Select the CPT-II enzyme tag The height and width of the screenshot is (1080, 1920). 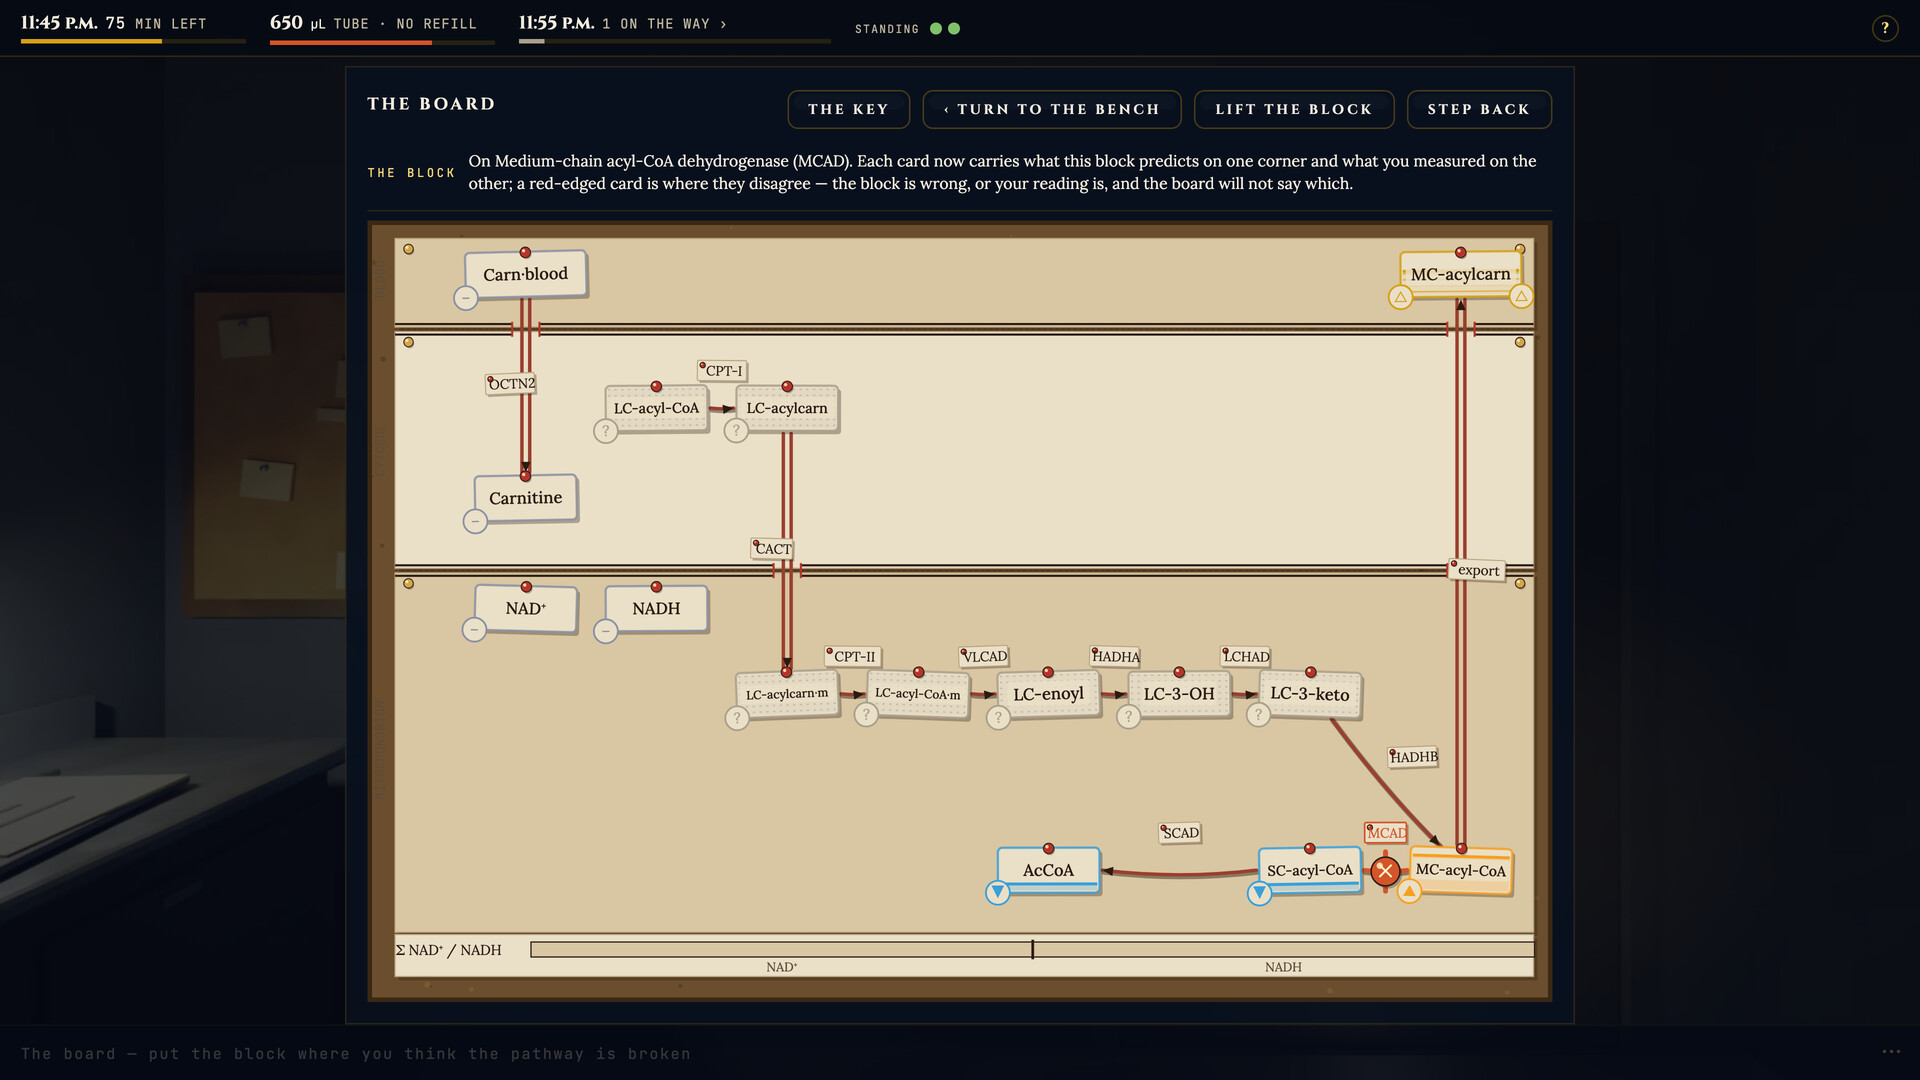pos(853,656)
